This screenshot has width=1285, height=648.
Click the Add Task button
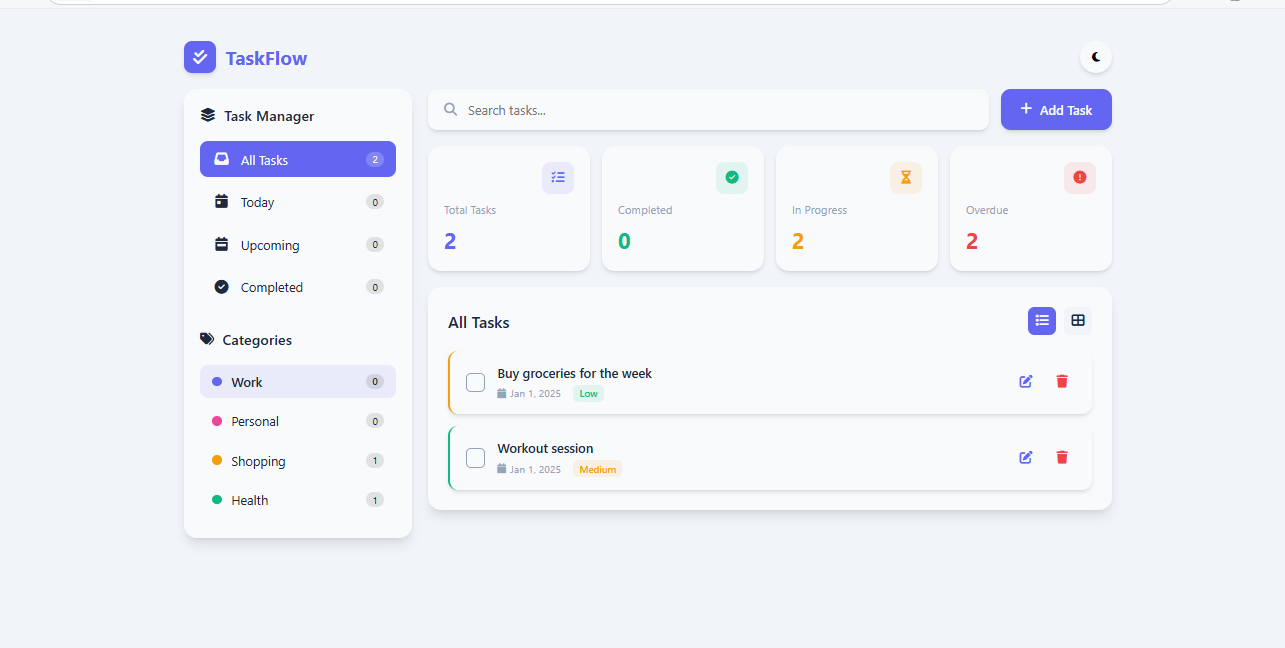[1056, 110]
